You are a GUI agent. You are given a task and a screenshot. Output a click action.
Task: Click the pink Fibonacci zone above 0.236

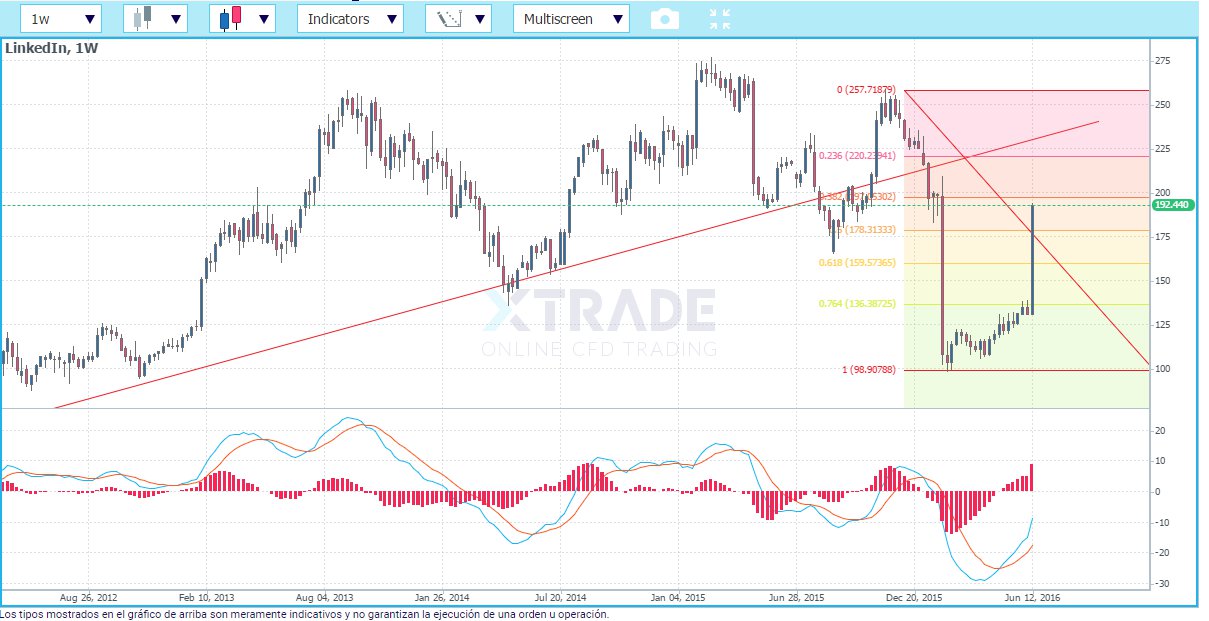click(x=1025, y=123)
